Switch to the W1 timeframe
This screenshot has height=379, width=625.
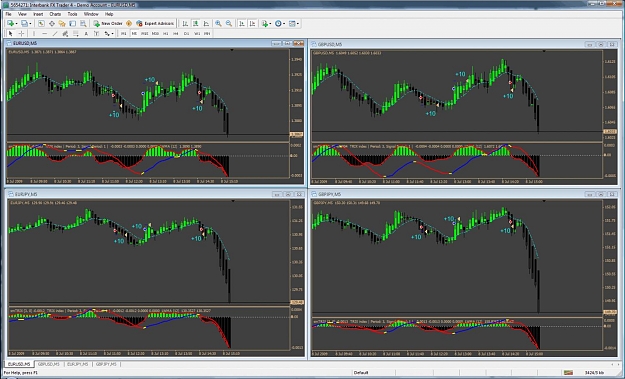click(197, 33)
